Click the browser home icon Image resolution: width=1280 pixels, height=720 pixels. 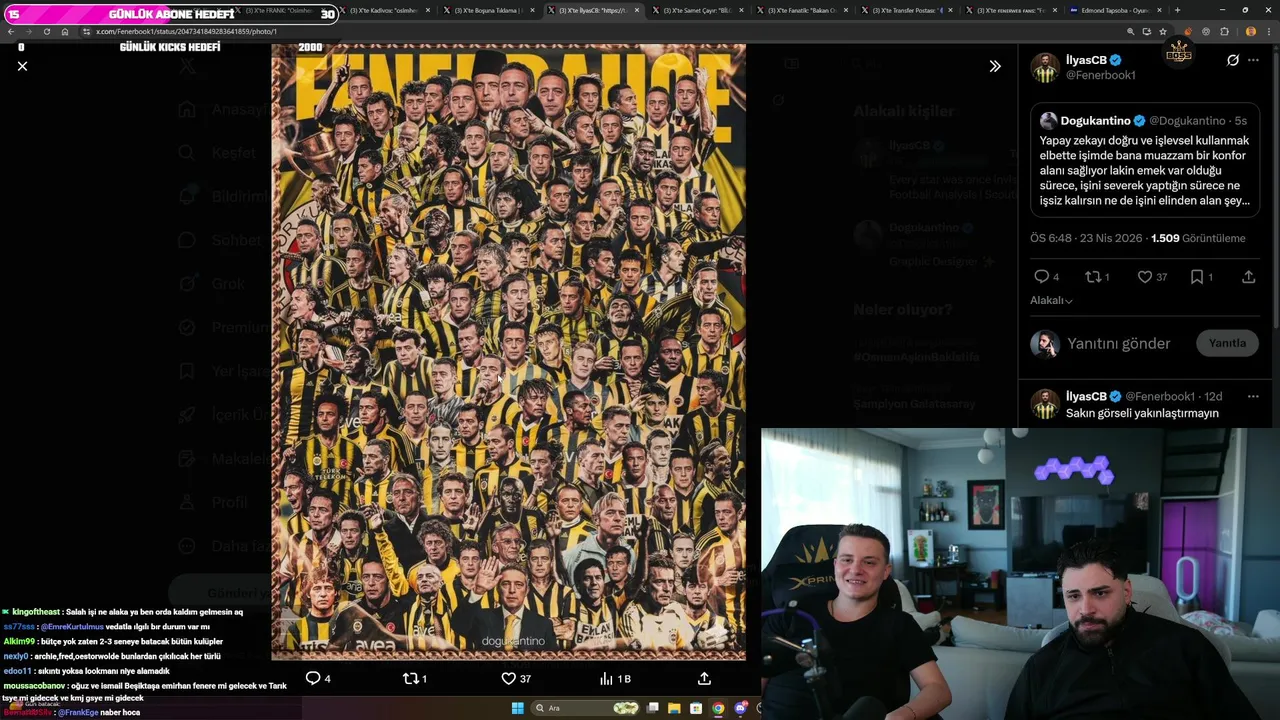coord(65,31)
